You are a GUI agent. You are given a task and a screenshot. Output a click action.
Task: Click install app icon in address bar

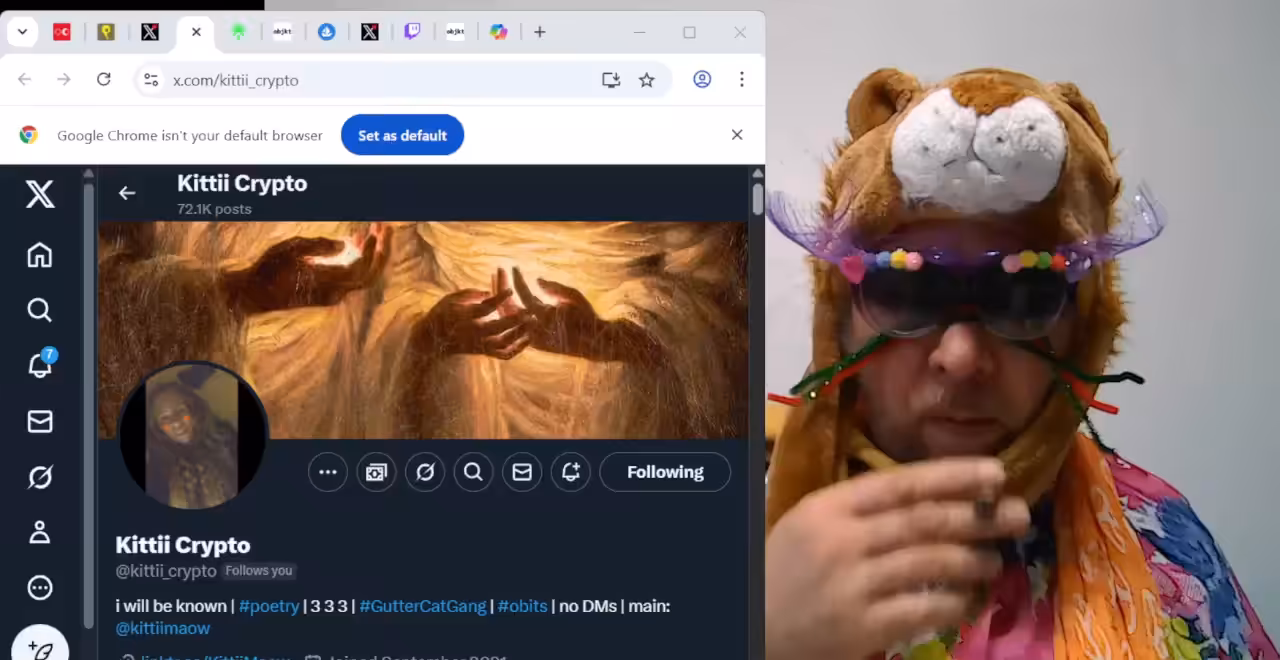coord(611,80)
